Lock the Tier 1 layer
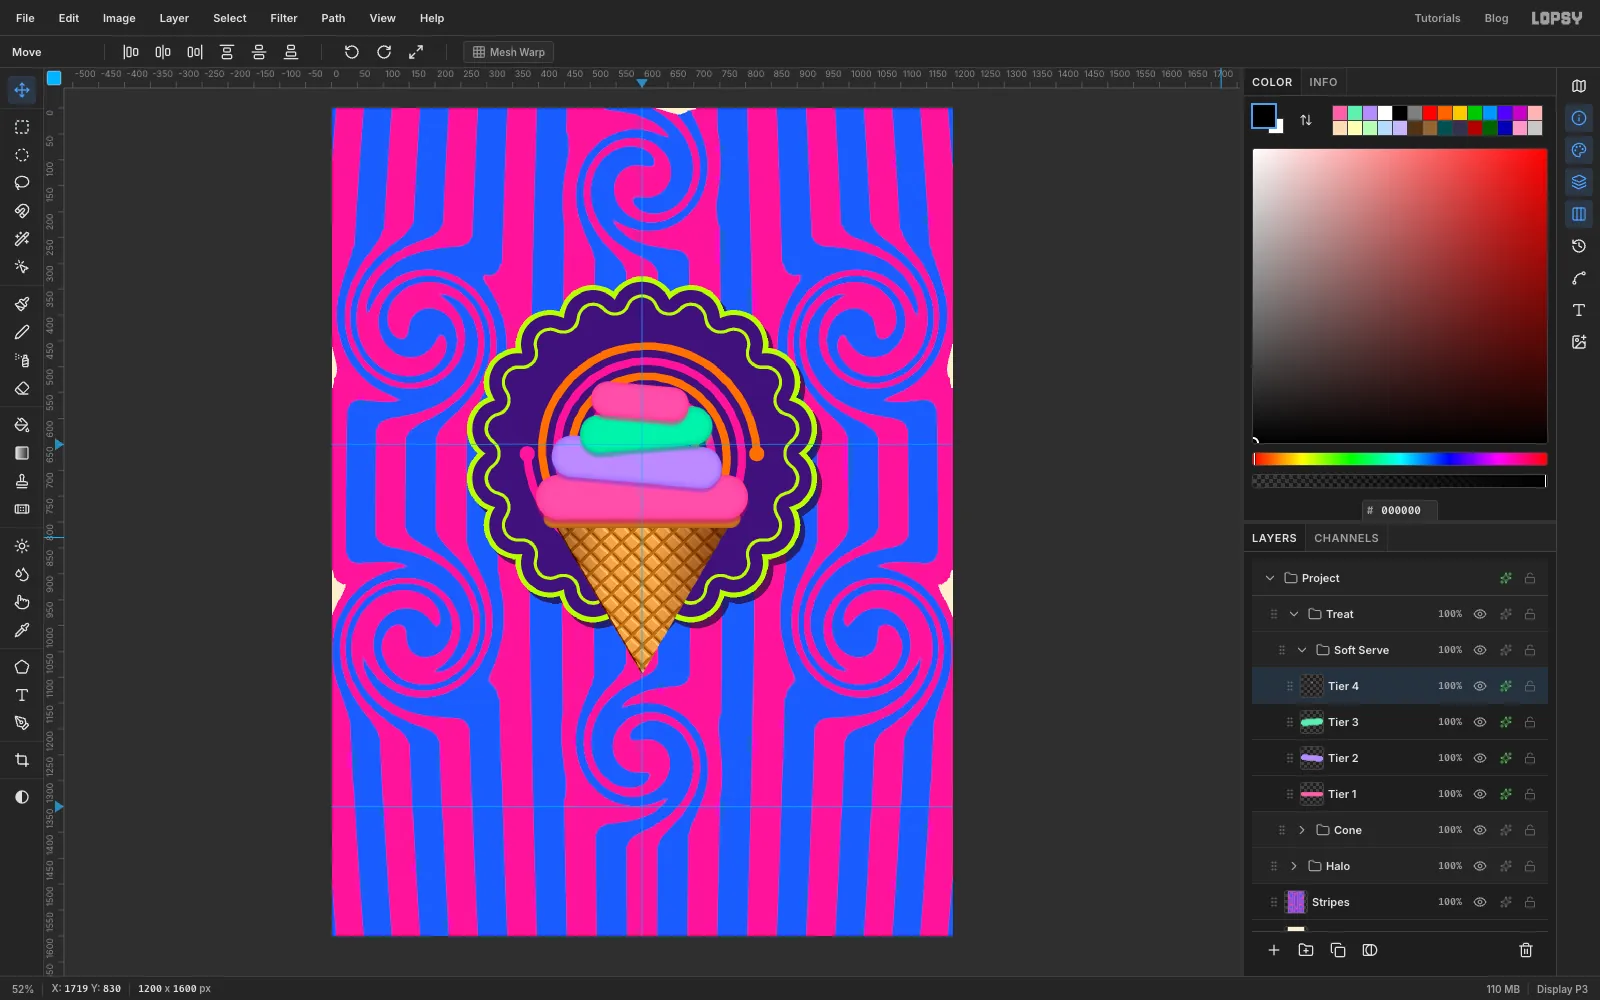 pyautogui.click(x=1530, y=794)
